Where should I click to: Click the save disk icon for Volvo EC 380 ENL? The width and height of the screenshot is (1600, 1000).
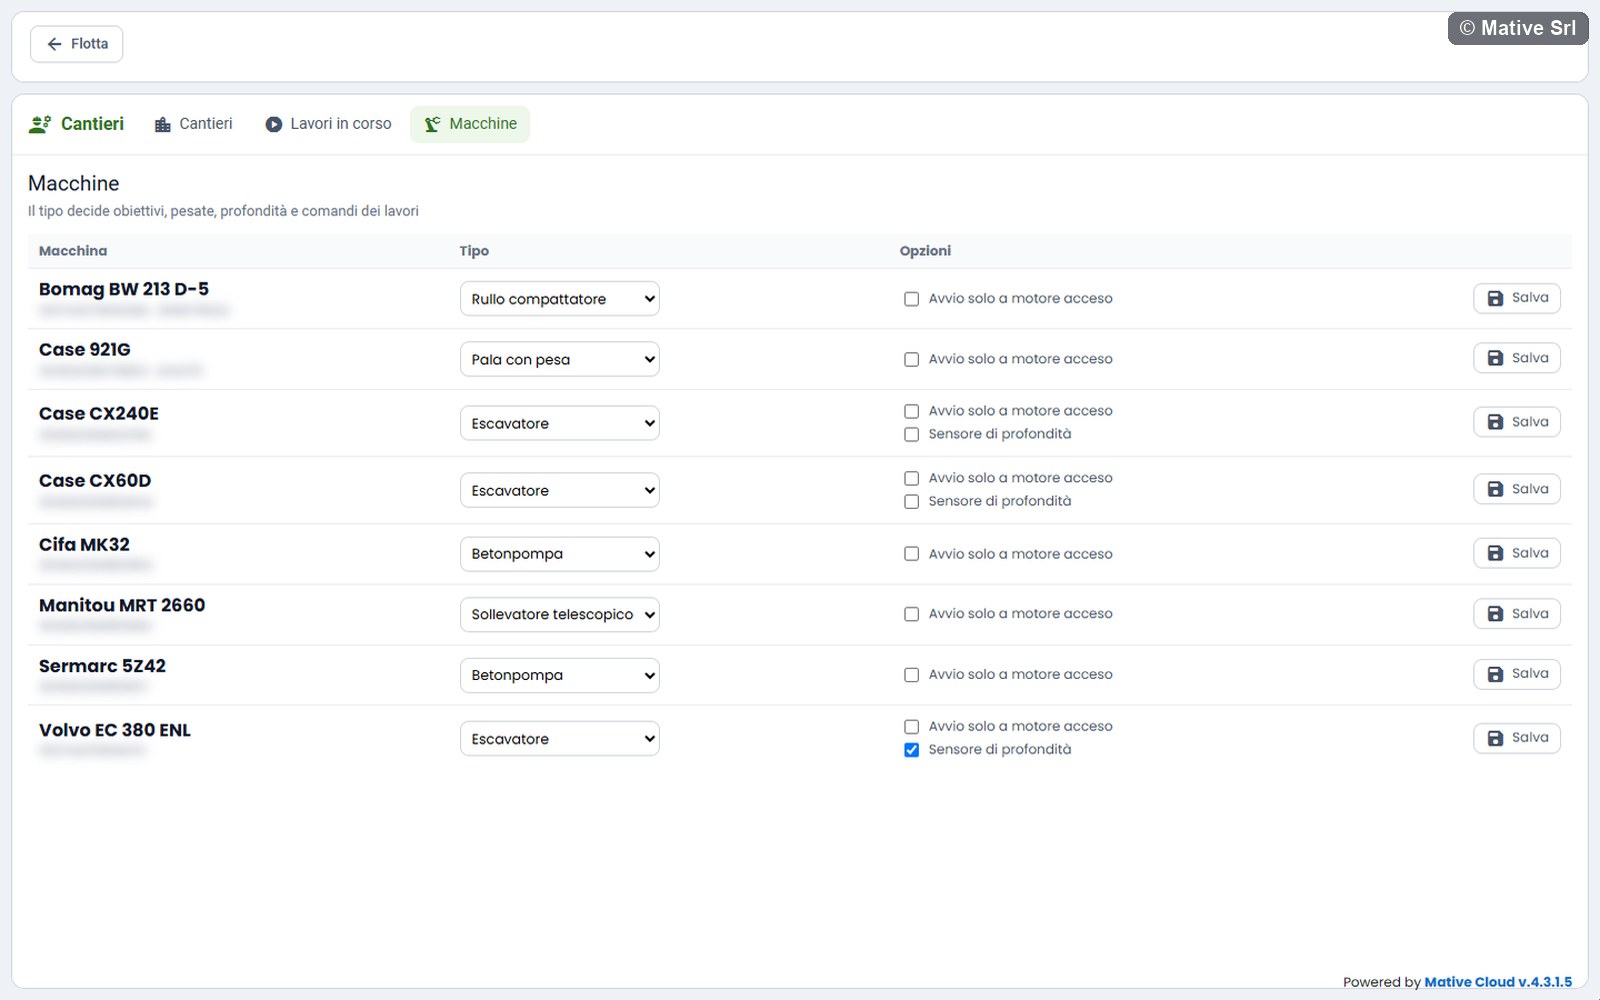[x=1495, y=738]
